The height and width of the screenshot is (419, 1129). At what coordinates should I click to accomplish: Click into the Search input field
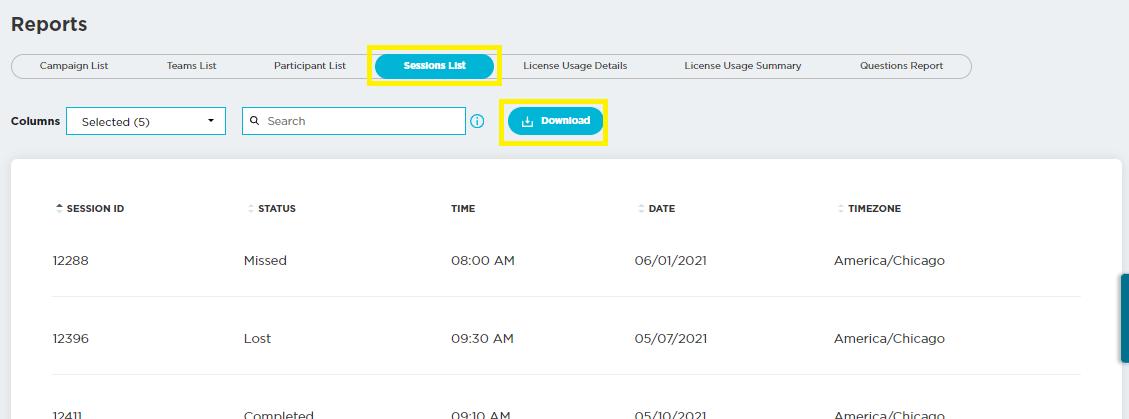pyautogui.click(x=354, y=121)
